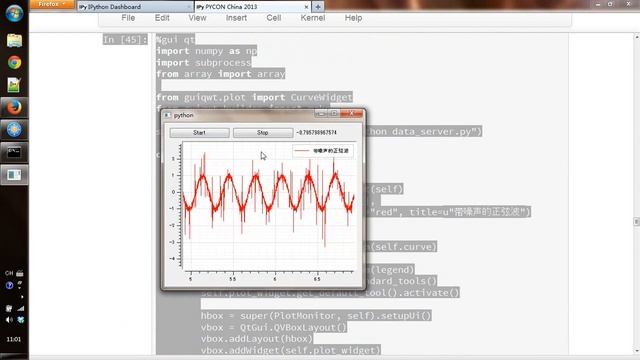
Task: Click the page scrollbar up arrow
Action: tap(637, 37)
